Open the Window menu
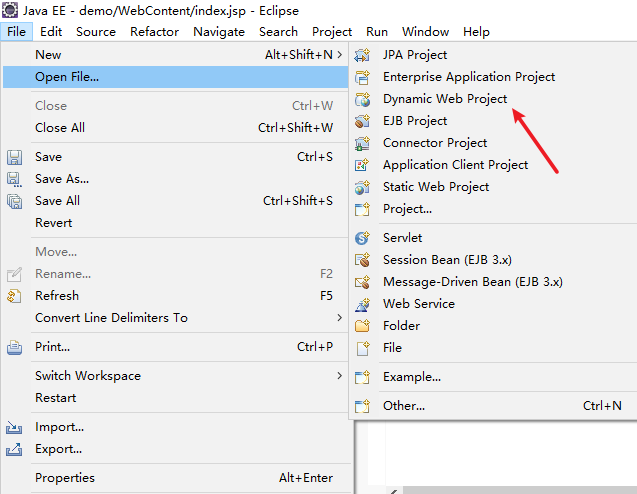The image size is (637, 494). (x=425, y=32)
